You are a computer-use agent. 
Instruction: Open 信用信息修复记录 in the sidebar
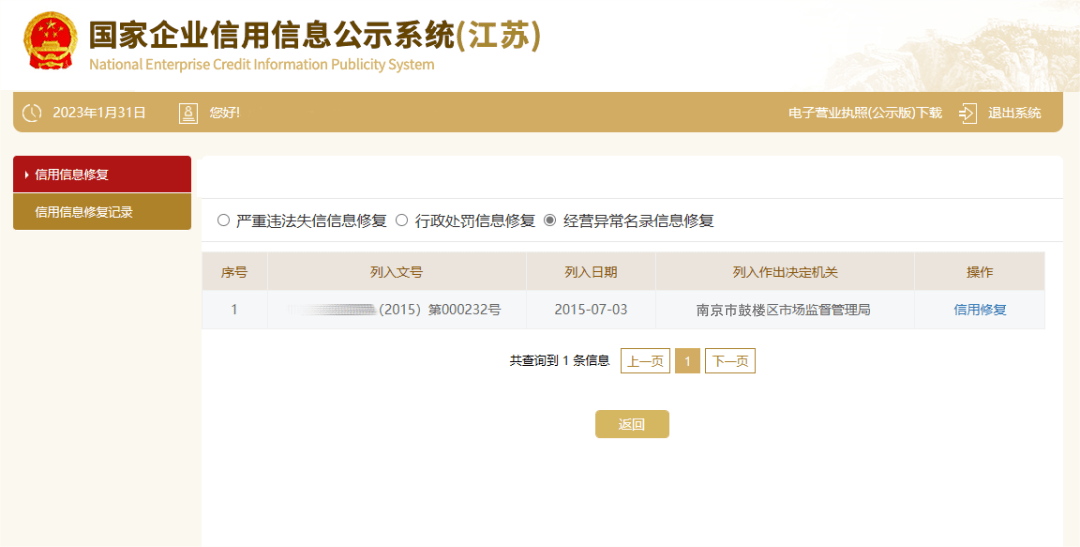tap(84, 212)
